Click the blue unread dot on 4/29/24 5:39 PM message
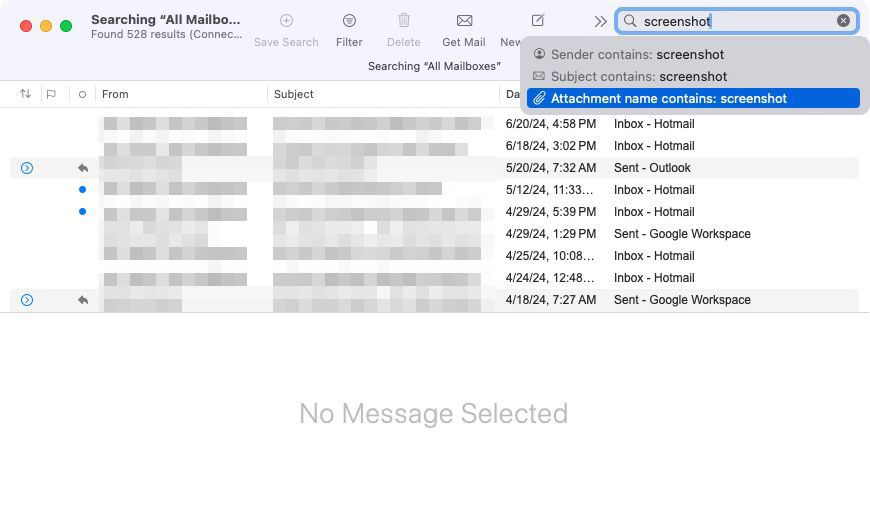 [x=82, y=212]
